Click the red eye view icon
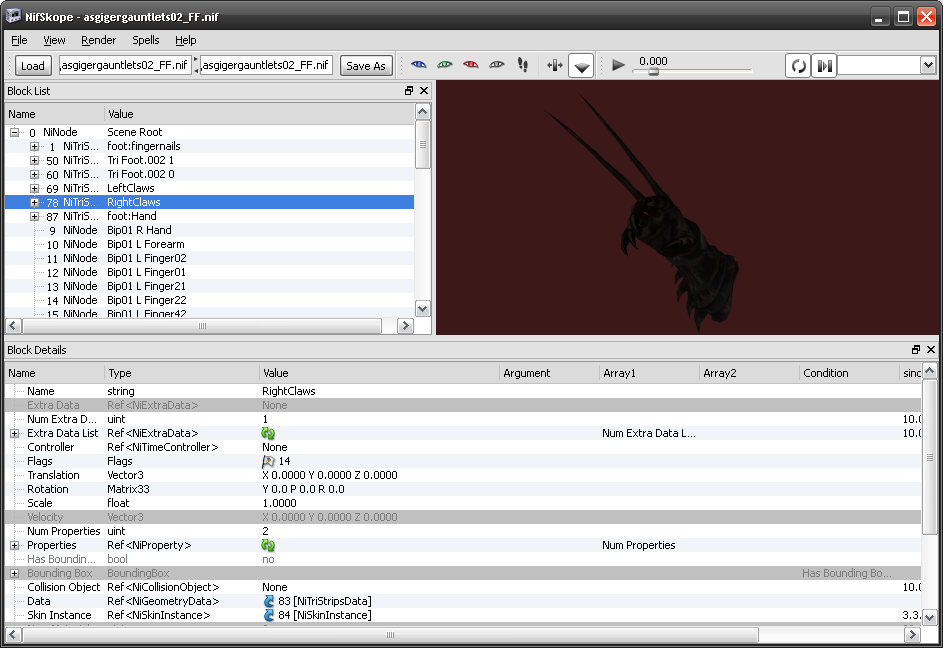943x648 pixels. [x=471, y=65]
